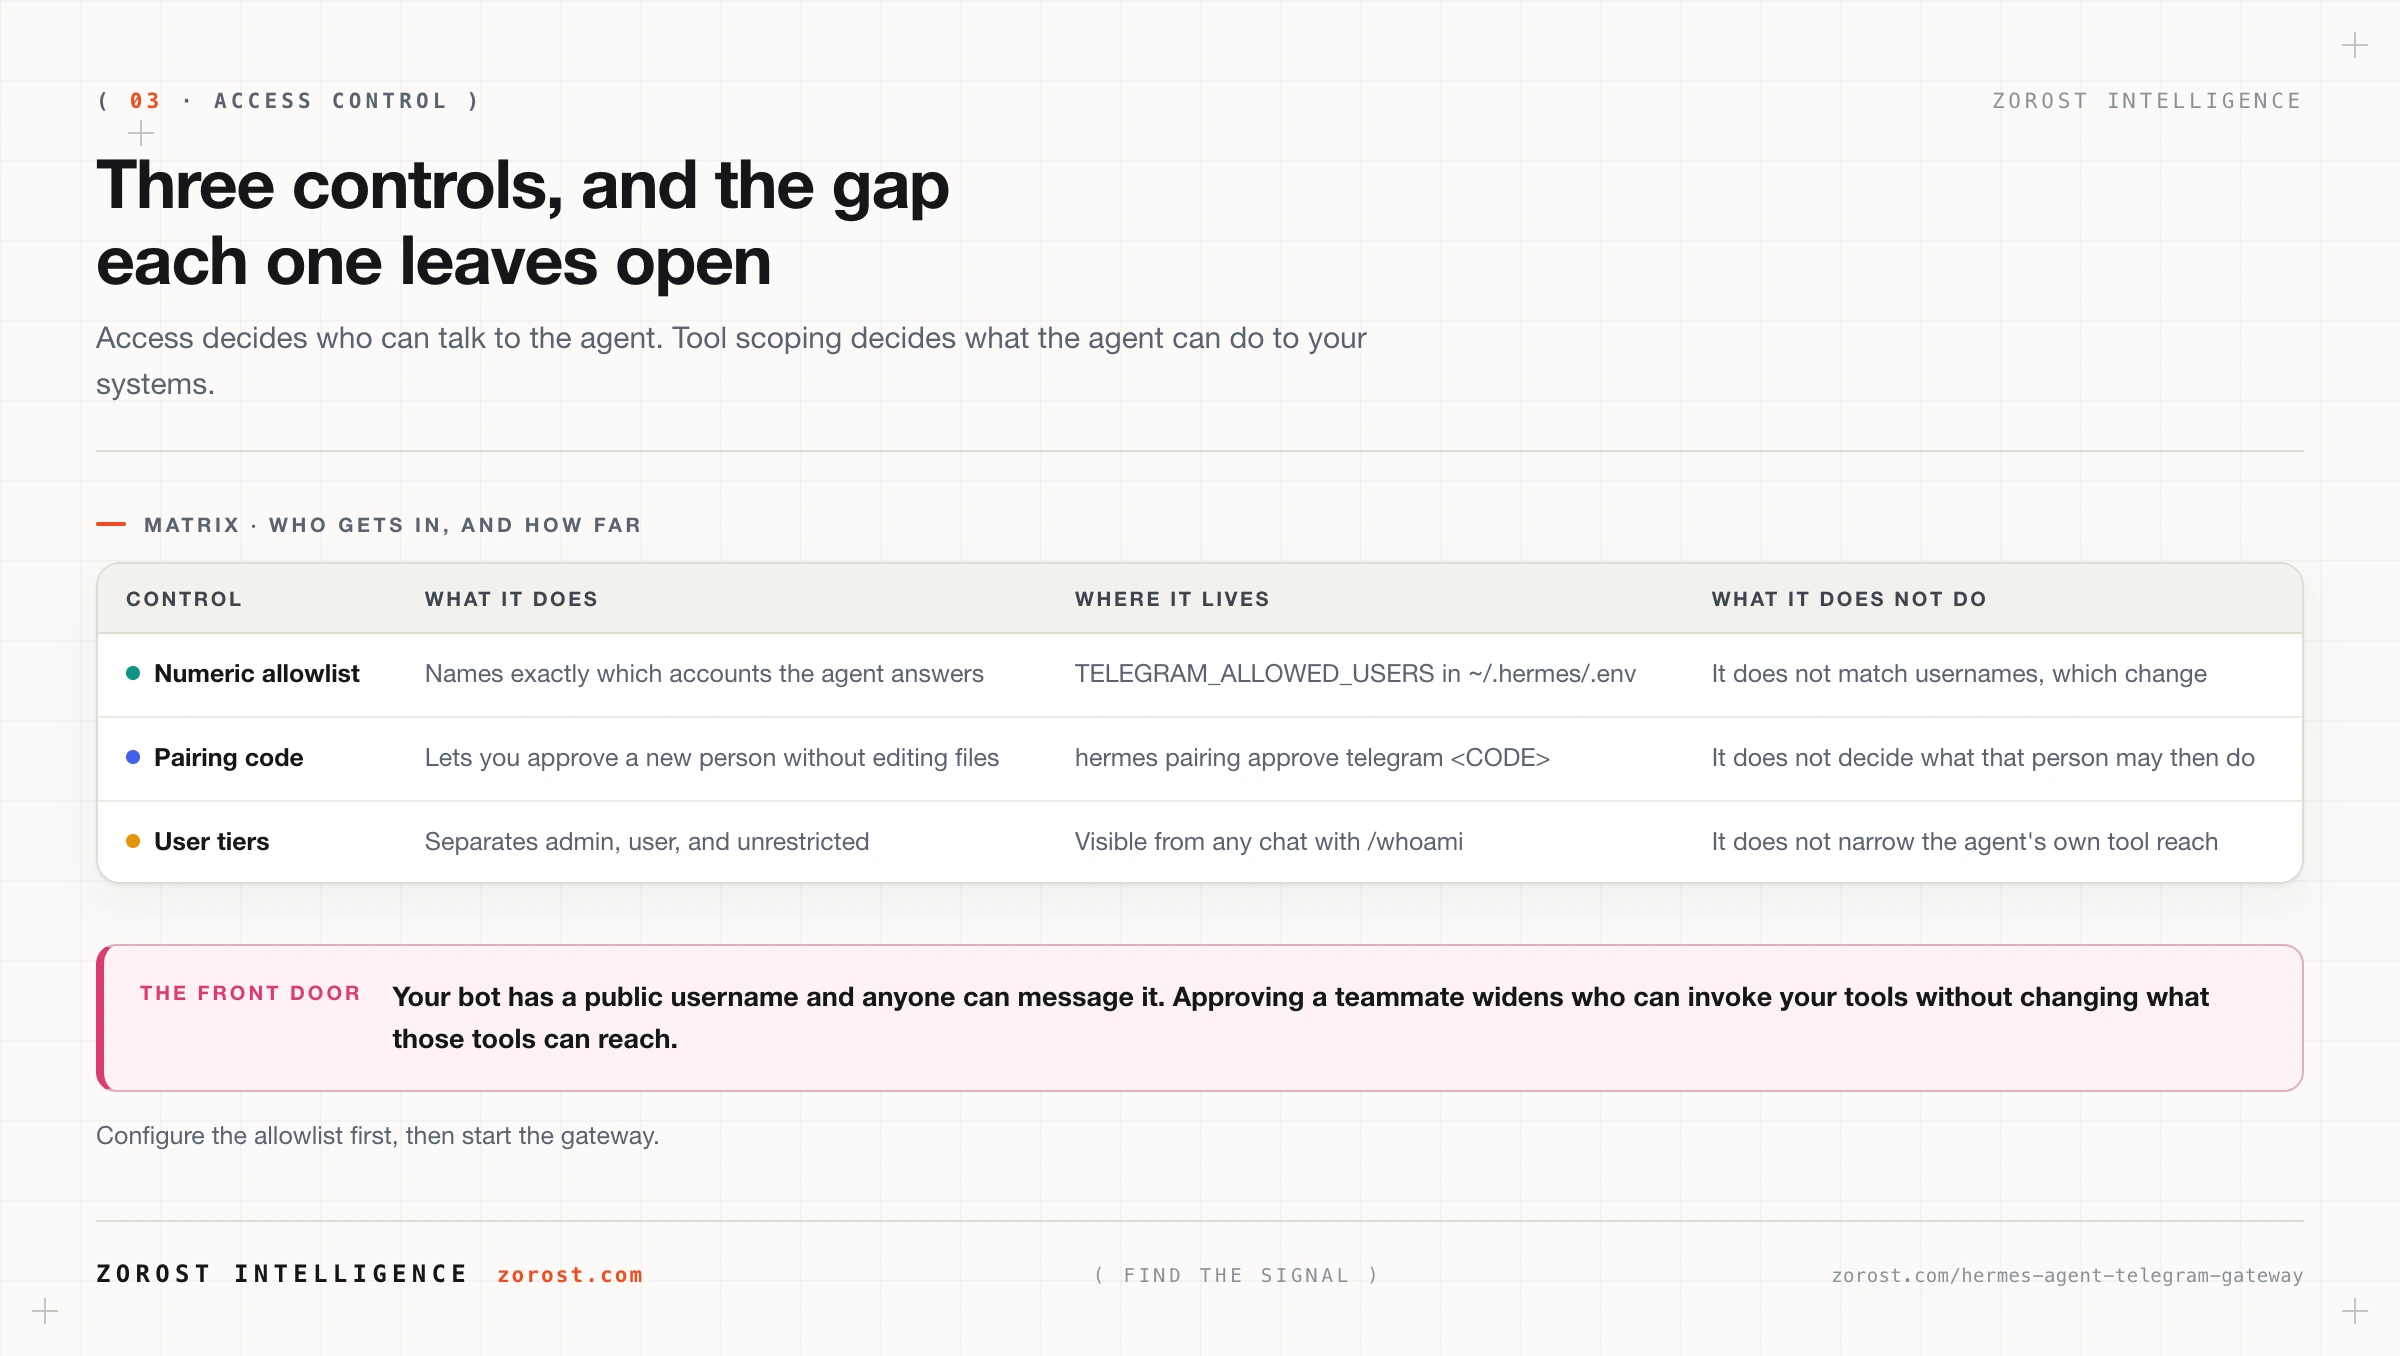Open the zorost.com/hermes-agent-telegram-gateway URL
2400x1356 pixels.
click(2067, 1275)
